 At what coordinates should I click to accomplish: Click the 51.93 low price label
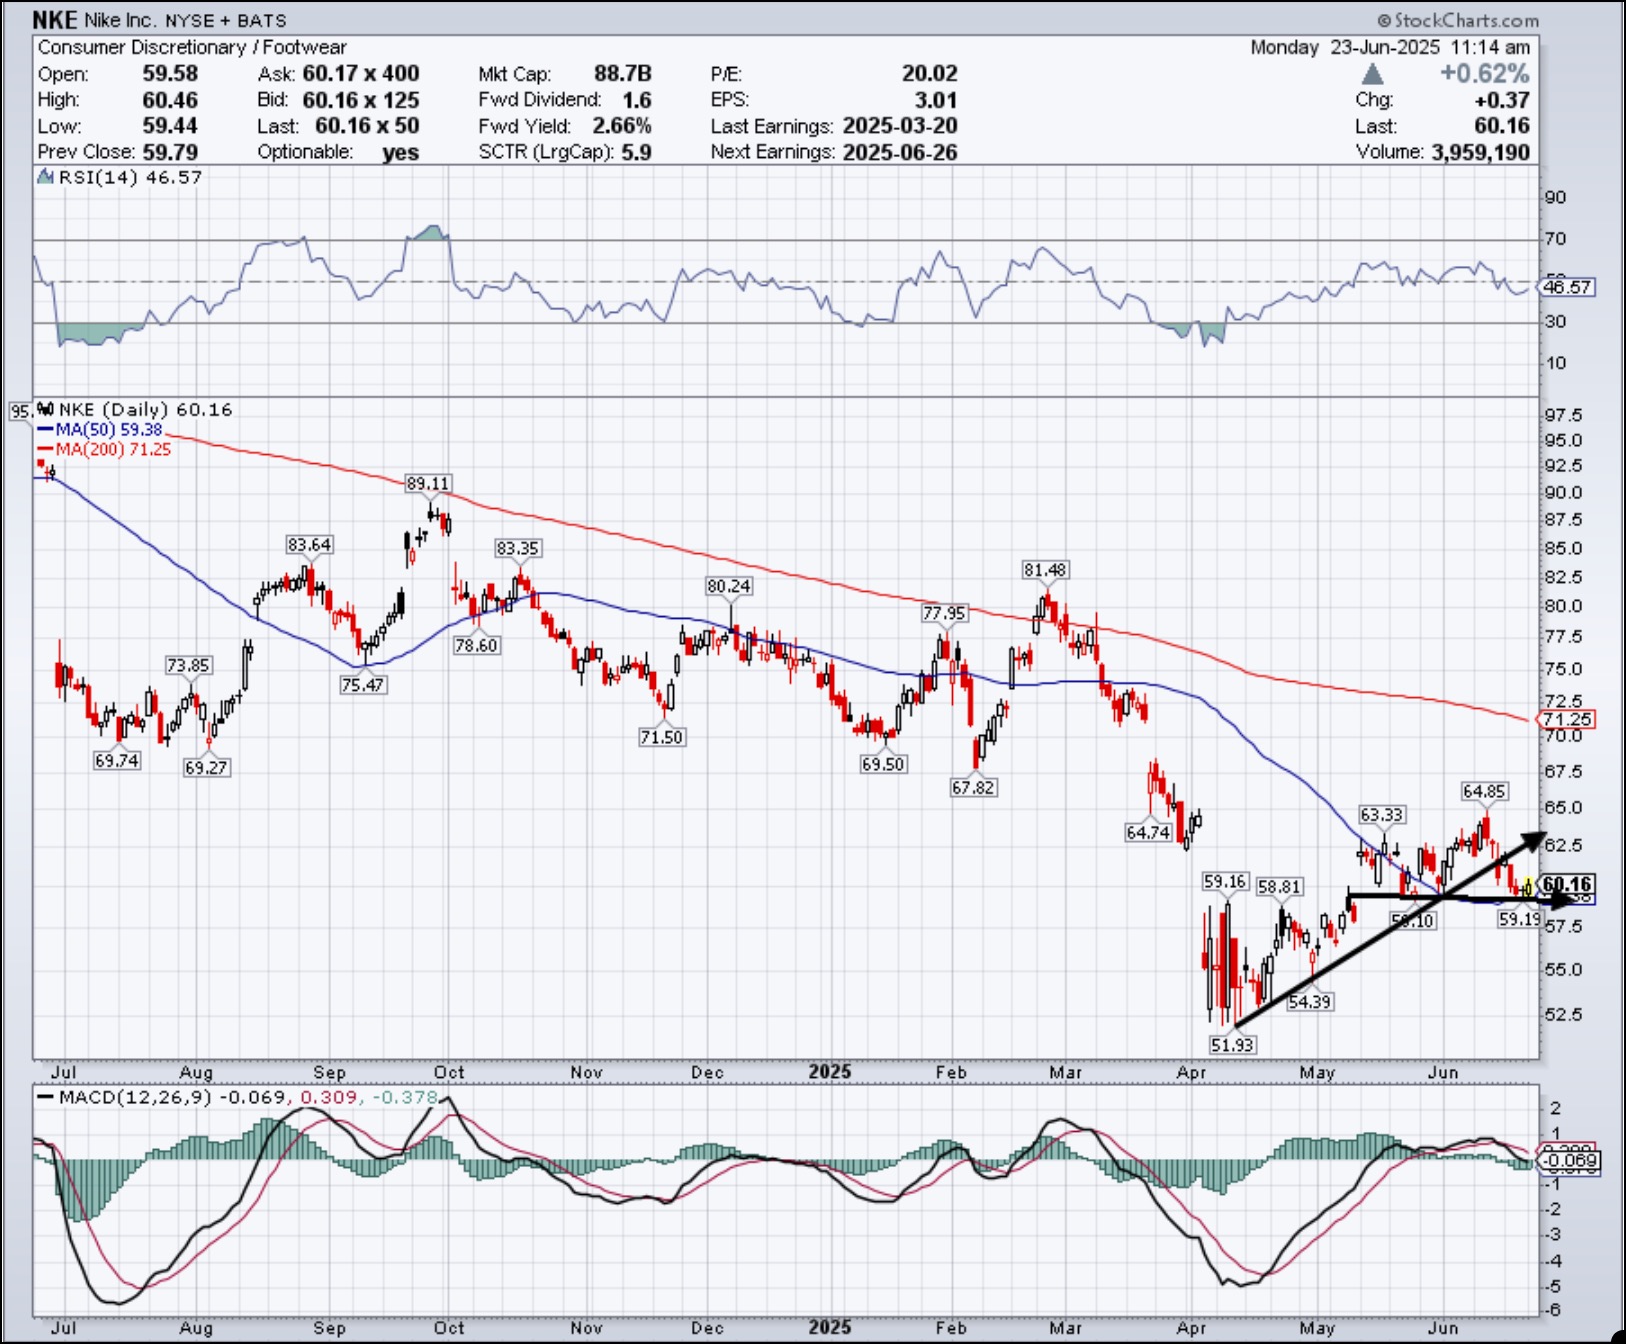(1231, 1044)
